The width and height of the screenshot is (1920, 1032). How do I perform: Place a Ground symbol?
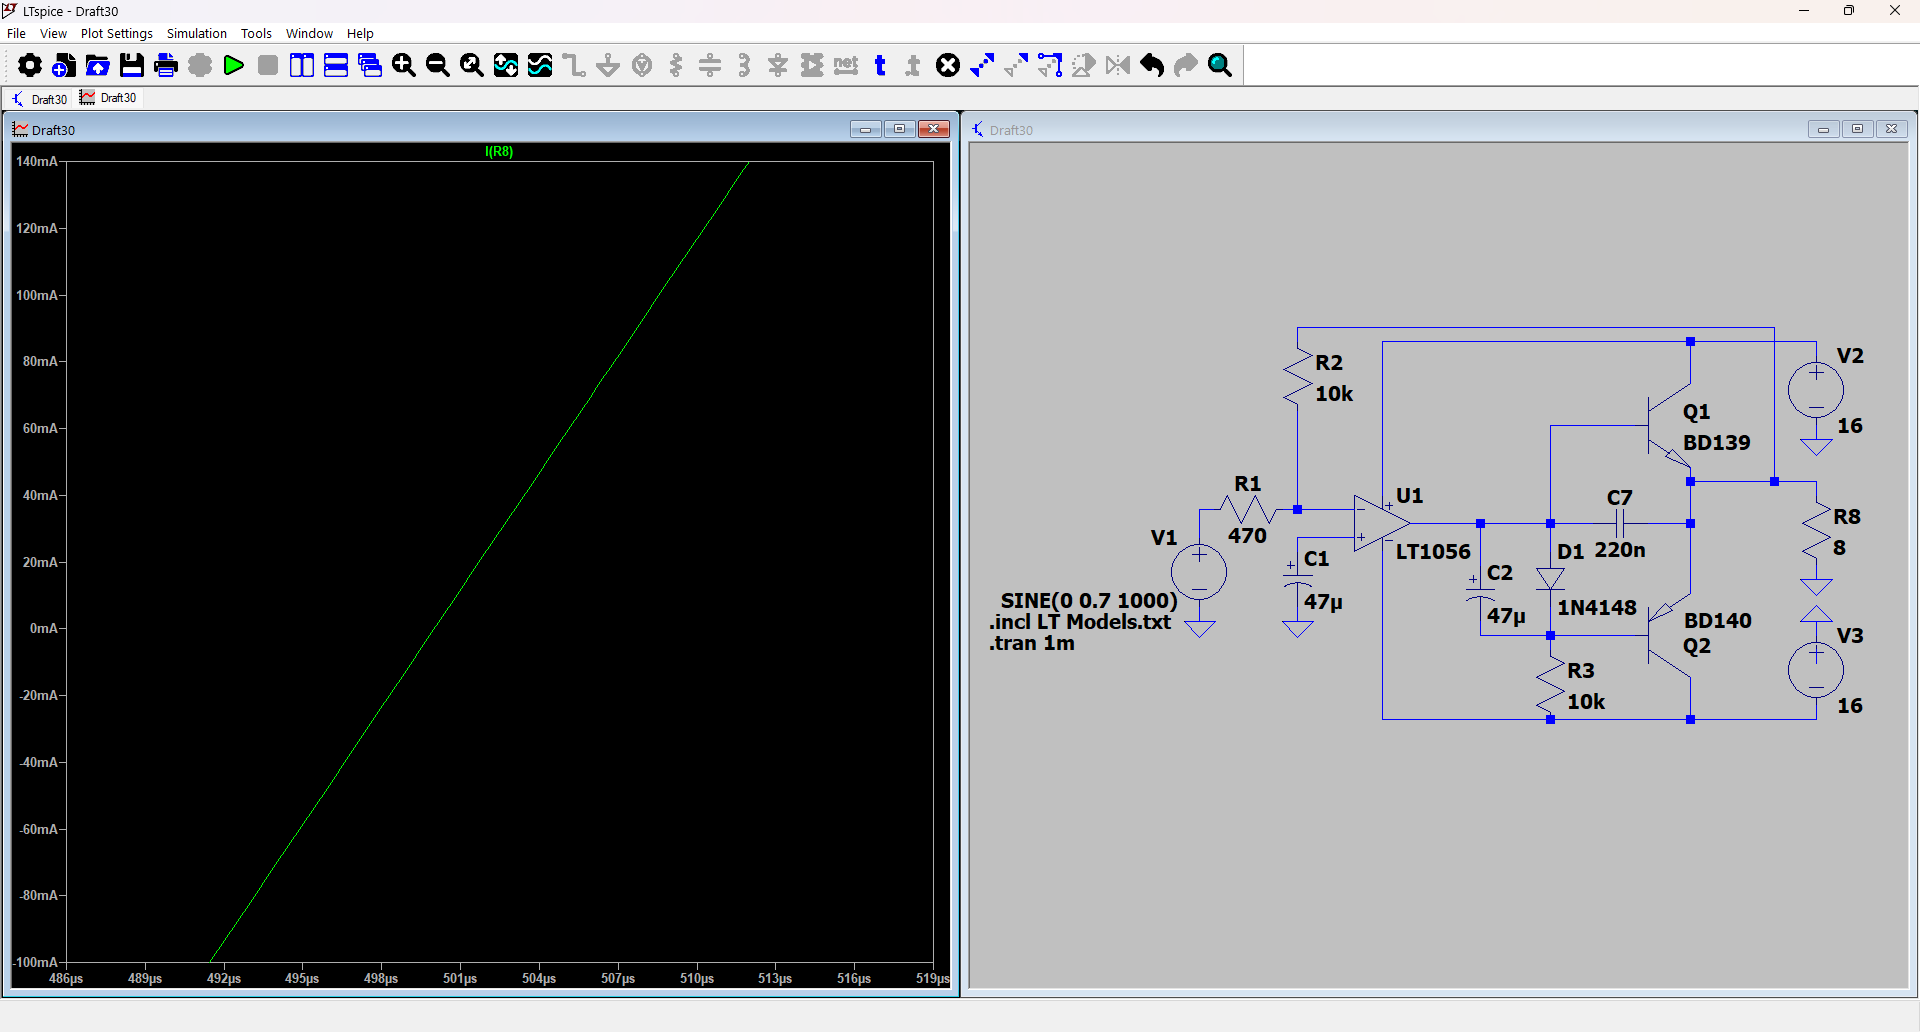click(608, 66)
